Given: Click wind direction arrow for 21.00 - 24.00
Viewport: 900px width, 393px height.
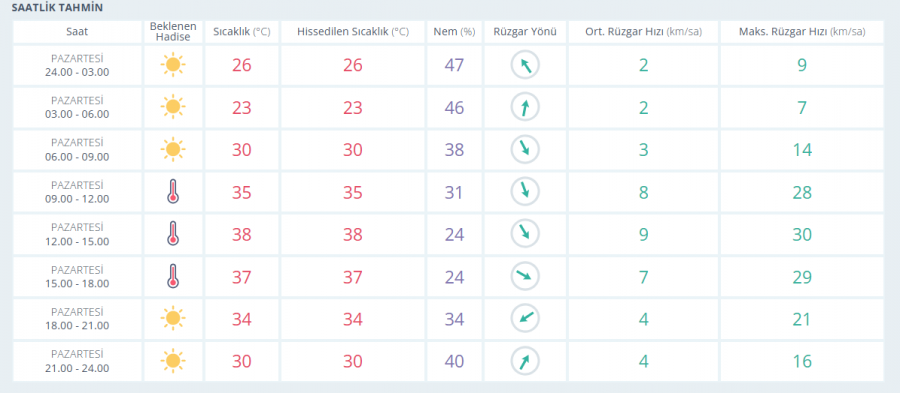Looking at the screenshot, I should [x=525, y=361].
